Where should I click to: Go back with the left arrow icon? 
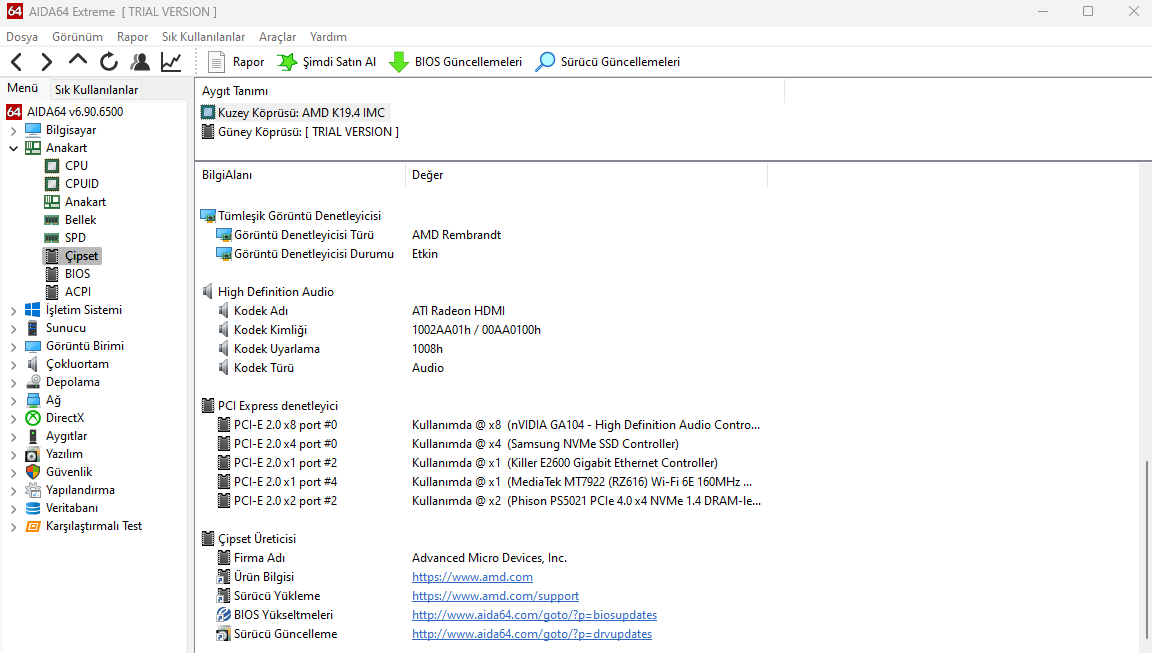(x=17, y=62)
